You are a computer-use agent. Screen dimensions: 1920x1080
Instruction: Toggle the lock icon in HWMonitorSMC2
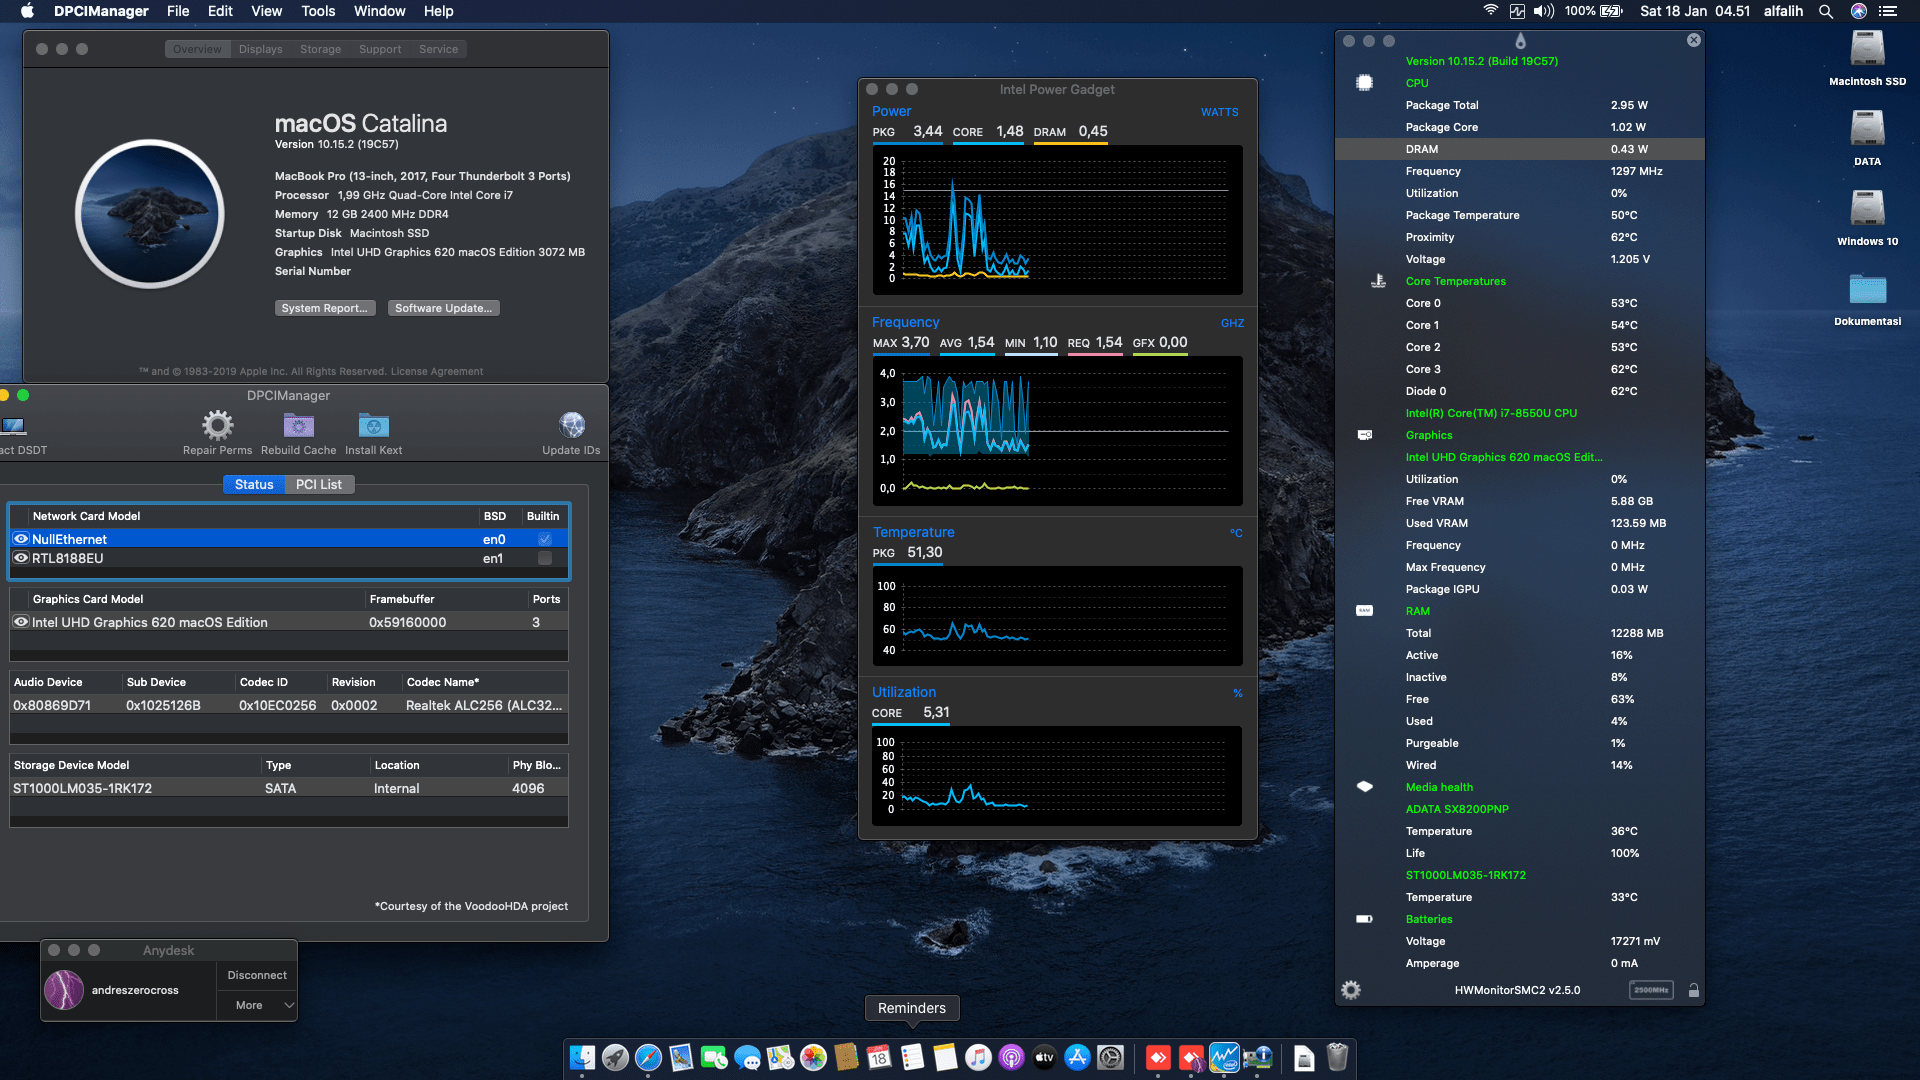tap(1693, 990)
